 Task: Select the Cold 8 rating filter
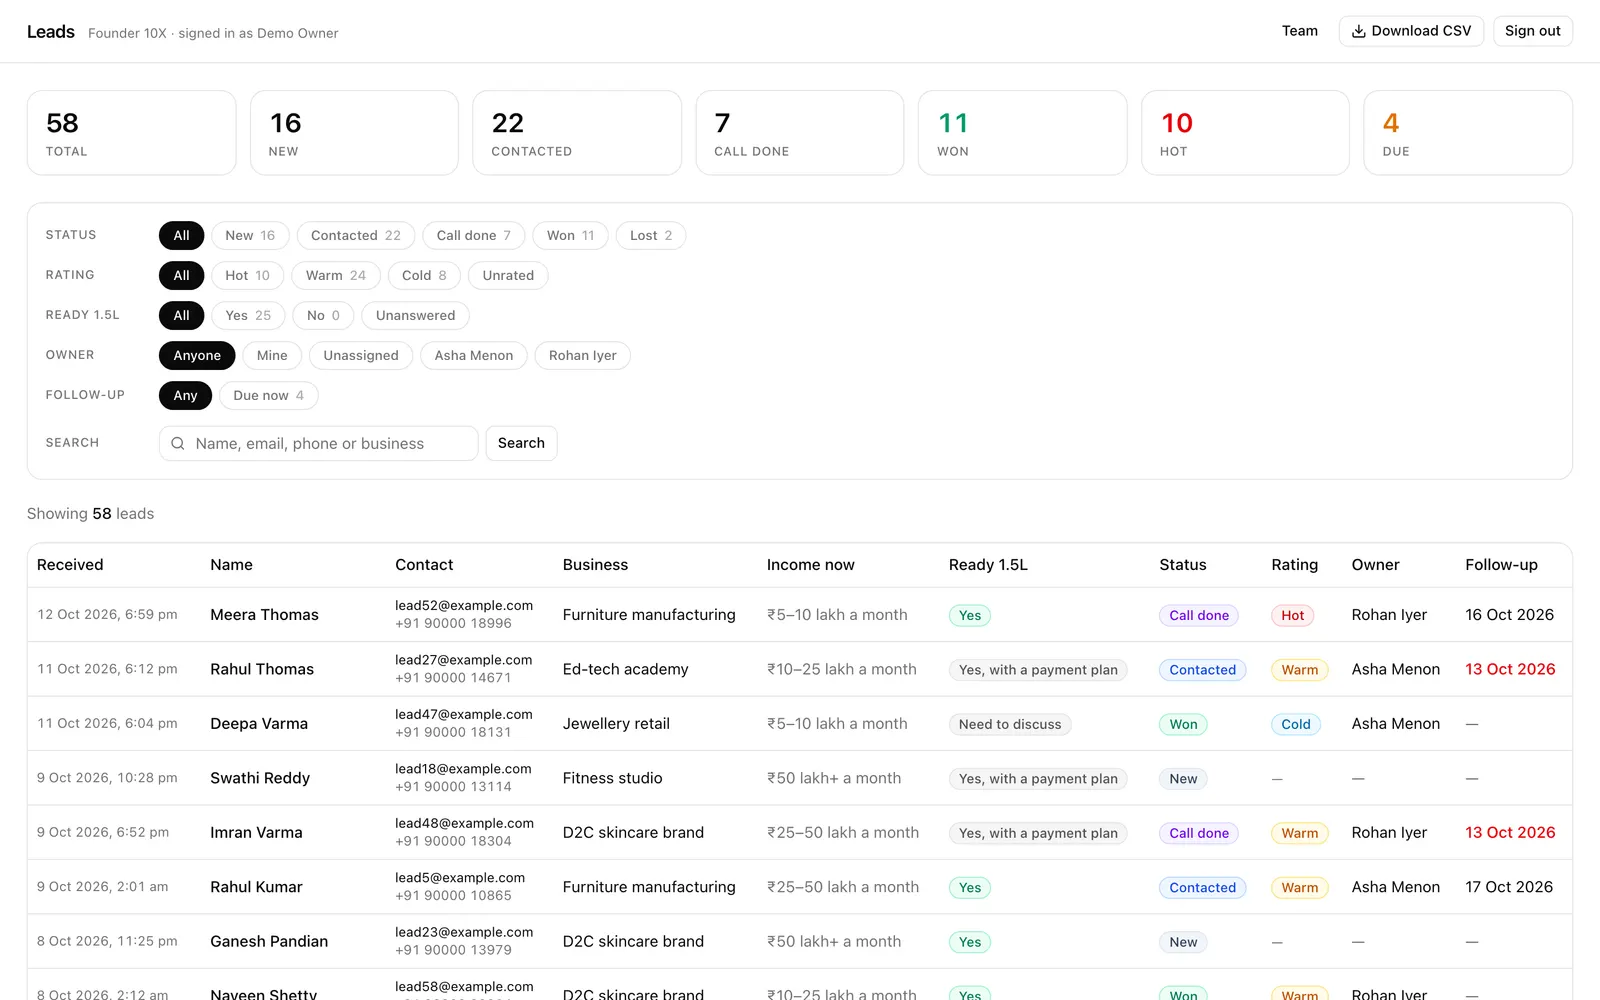424,275
